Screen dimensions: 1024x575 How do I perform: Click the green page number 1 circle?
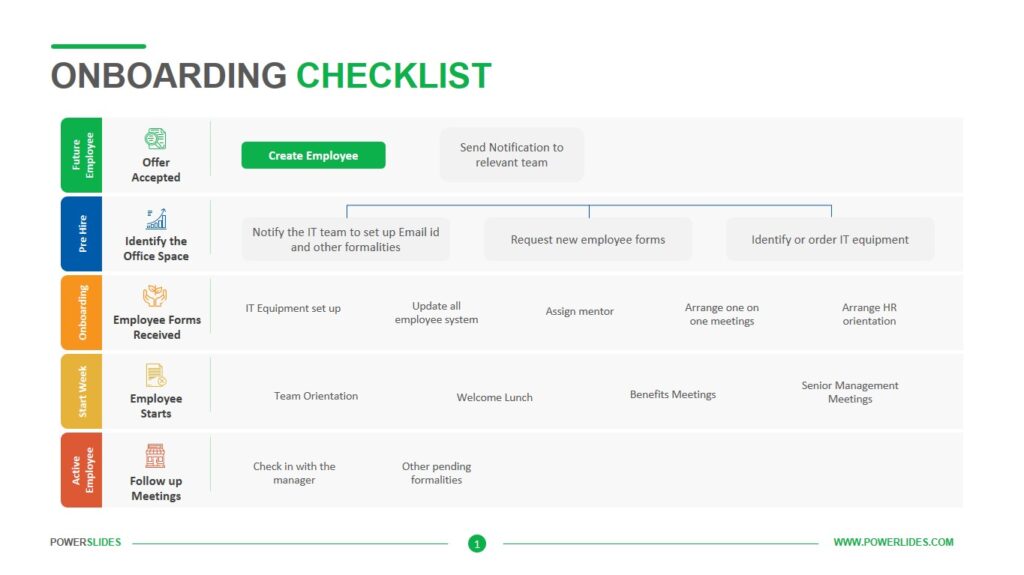click(477, 543)
